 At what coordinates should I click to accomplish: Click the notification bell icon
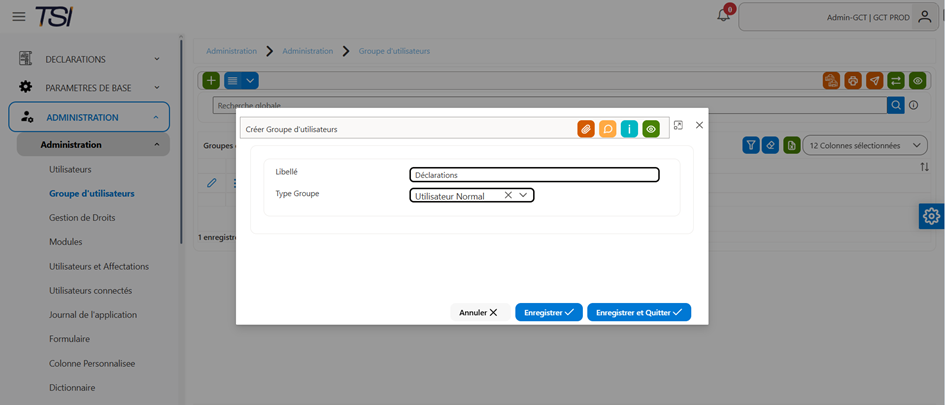[723, 16]
